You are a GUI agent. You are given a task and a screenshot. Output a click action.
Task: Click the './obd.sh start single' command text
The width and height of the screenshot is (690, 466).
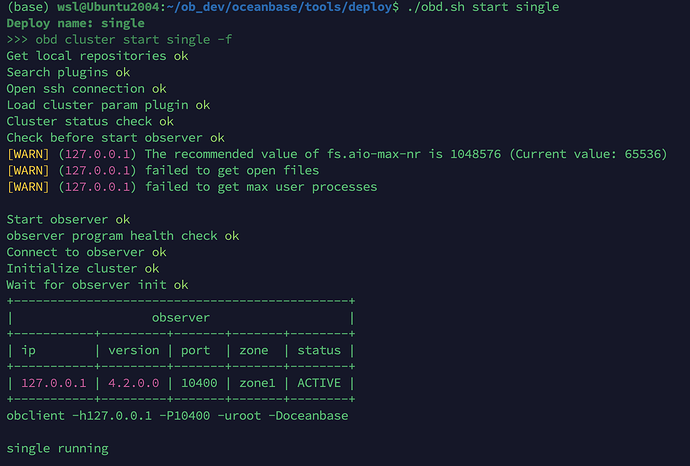pos(483,7)
